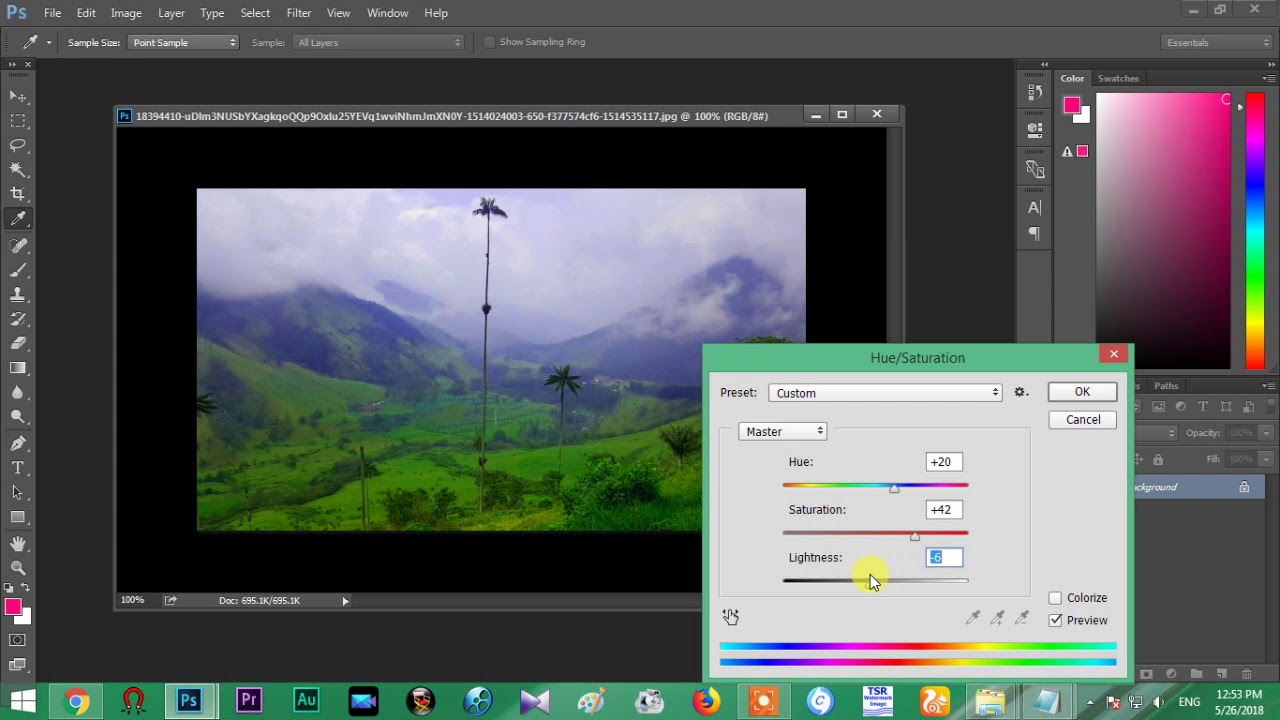Select the History Brush tool
The image size is (1280, 720).
(x=18, y=319)
